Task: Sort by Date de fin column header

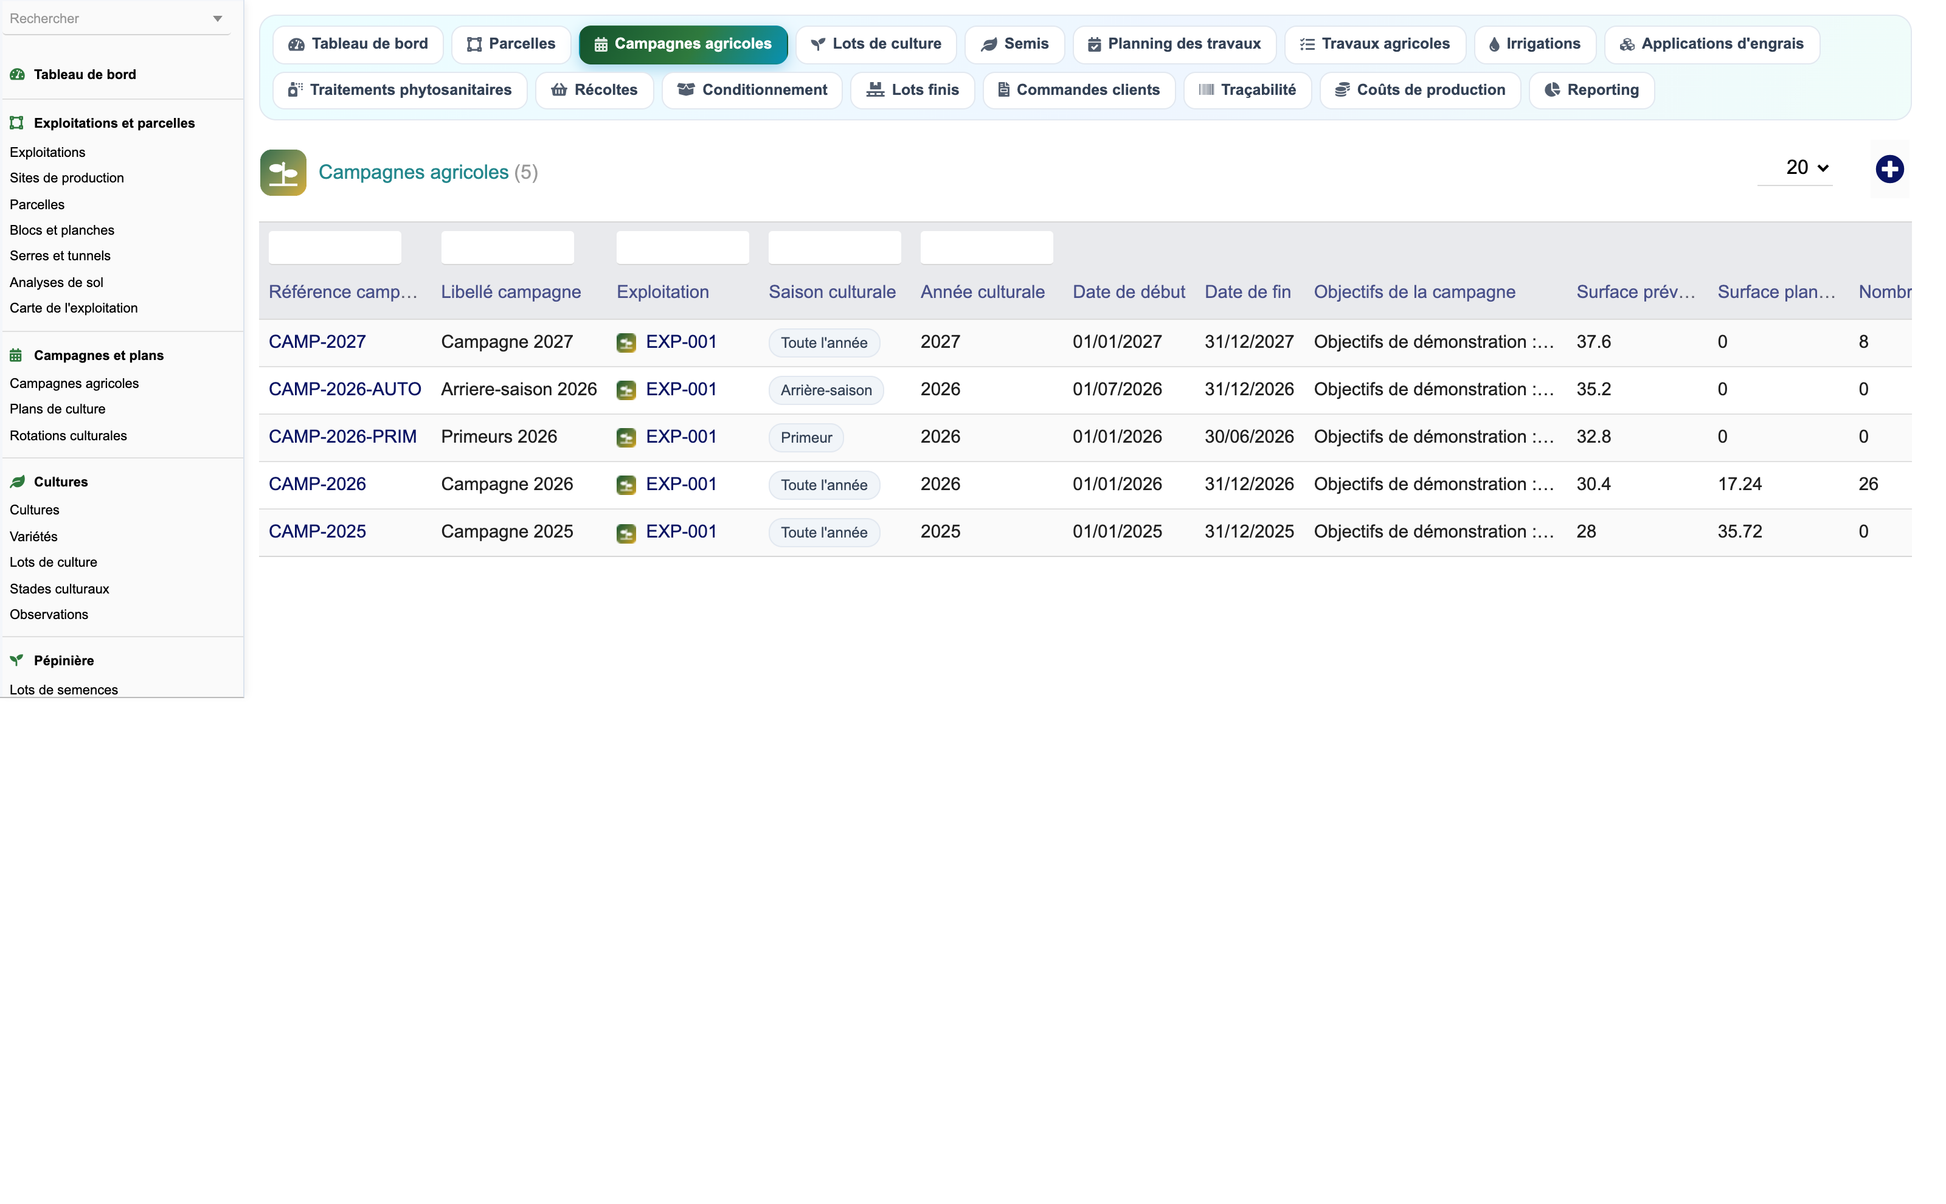Action: [1248, 292]
